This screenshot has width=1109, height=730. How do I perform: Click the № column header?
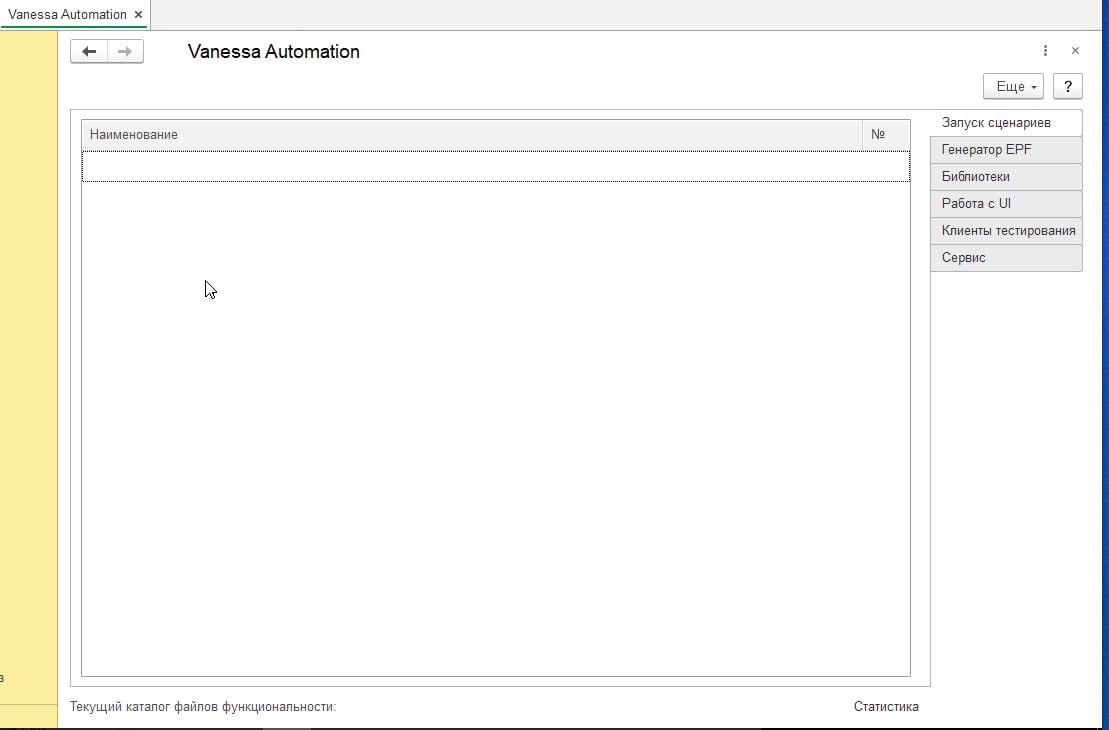coord(886,134)
